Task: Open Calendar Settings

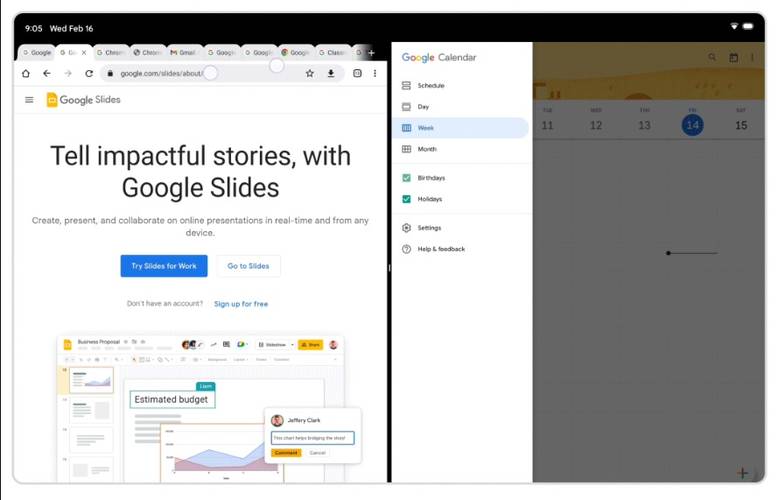Action: point(460,228)
